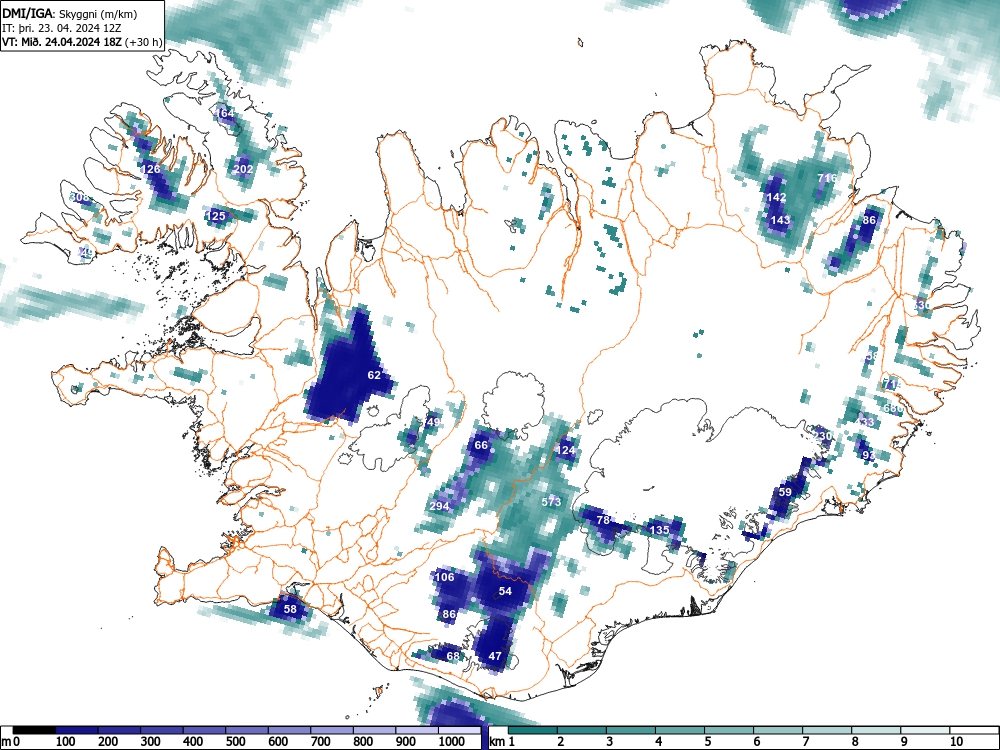
Task: Click the white swatch above km label 10
Action: [974, 730]
